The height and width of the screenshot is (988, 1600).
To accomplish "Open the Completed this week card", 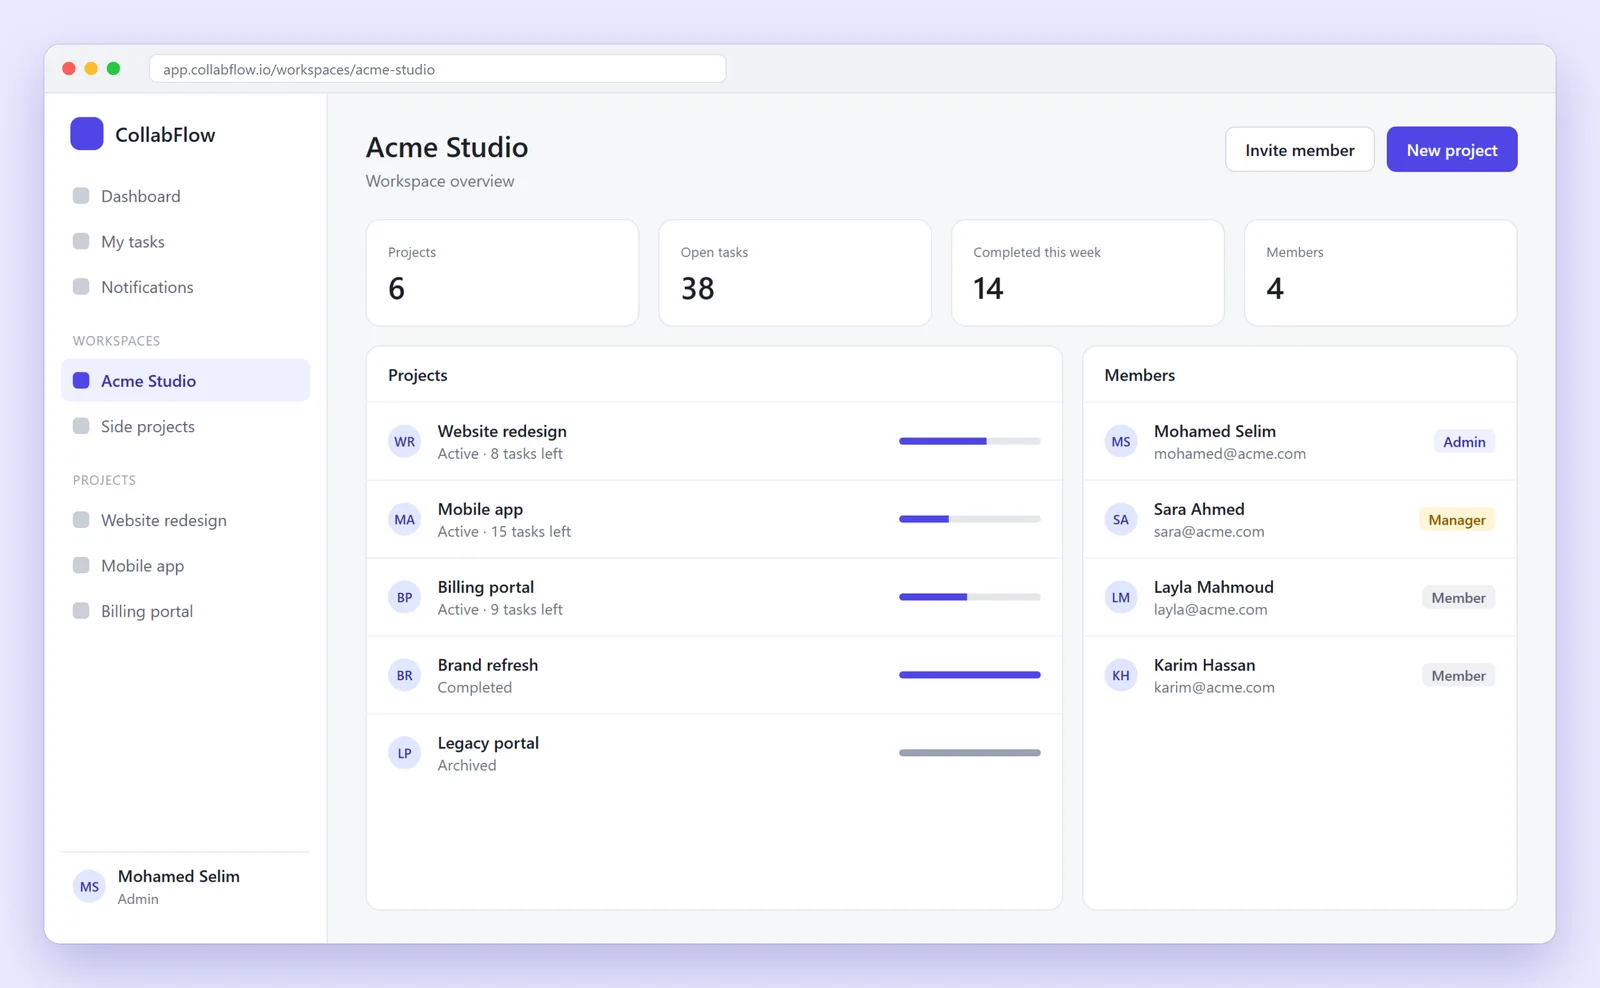I will [x=1087, y=273].
